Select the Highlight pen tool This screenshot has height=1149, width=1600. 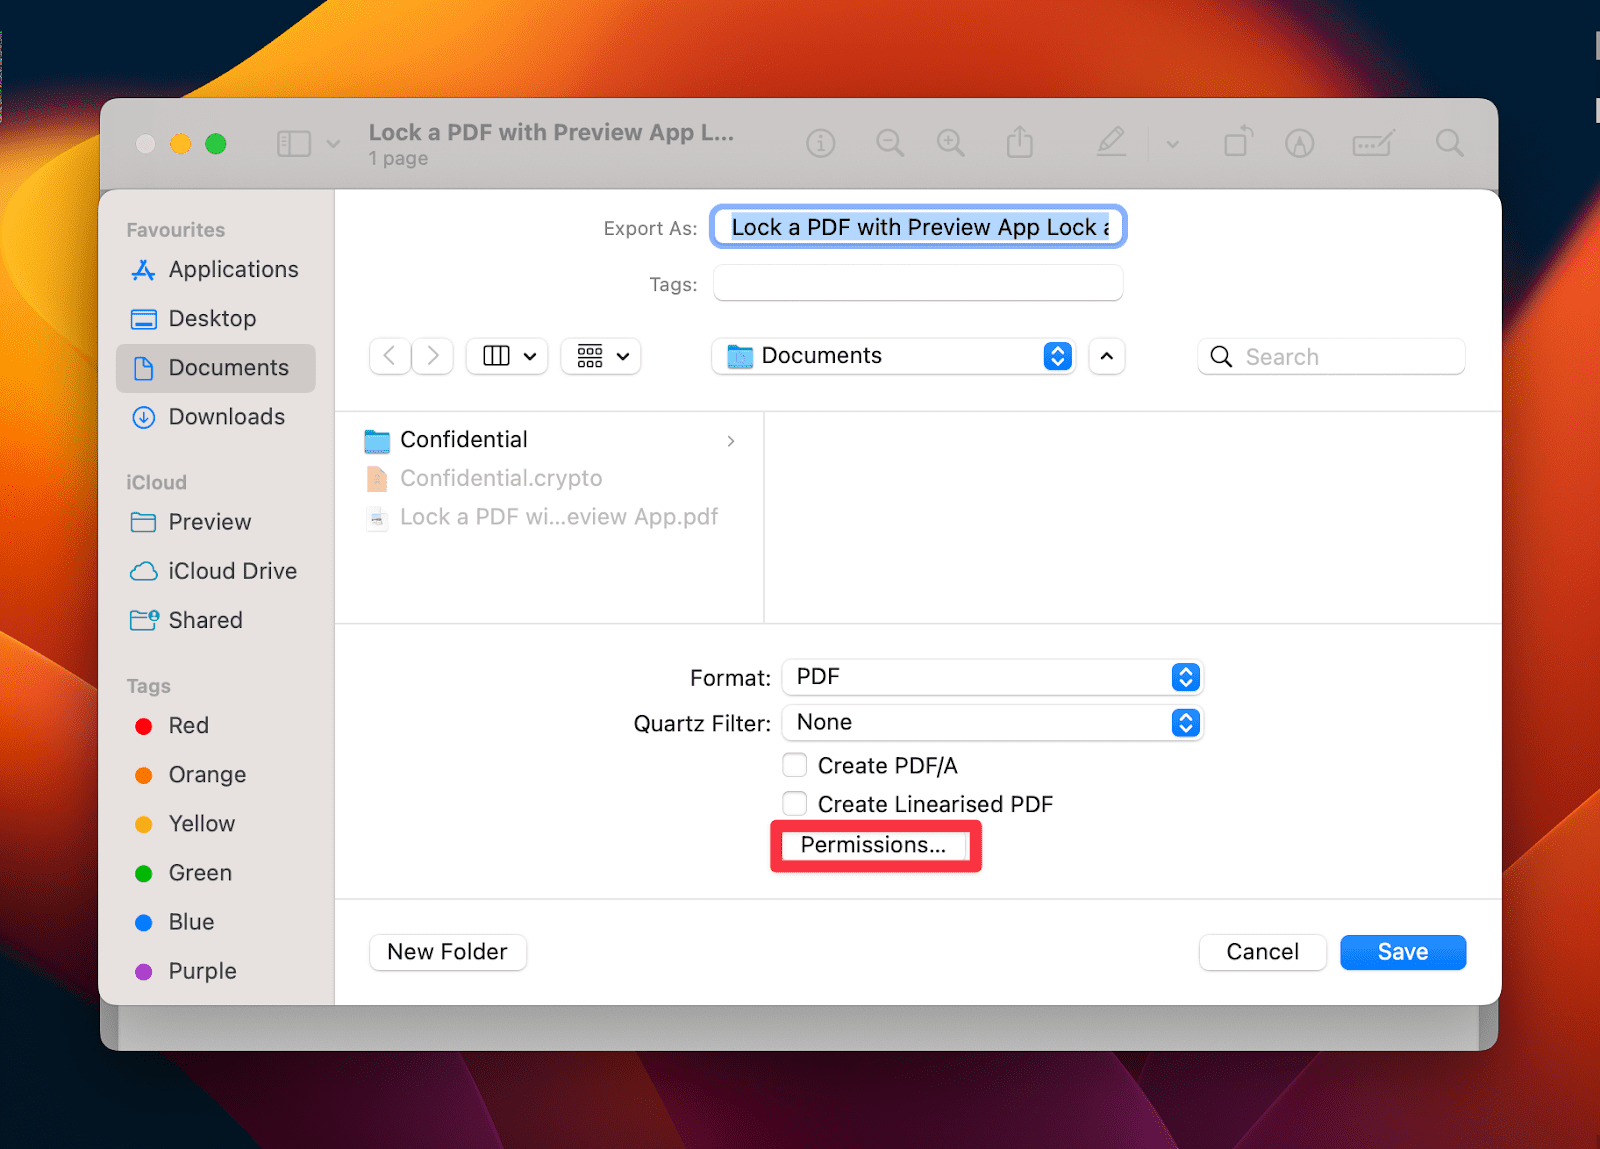click(x=1111, y=142)
